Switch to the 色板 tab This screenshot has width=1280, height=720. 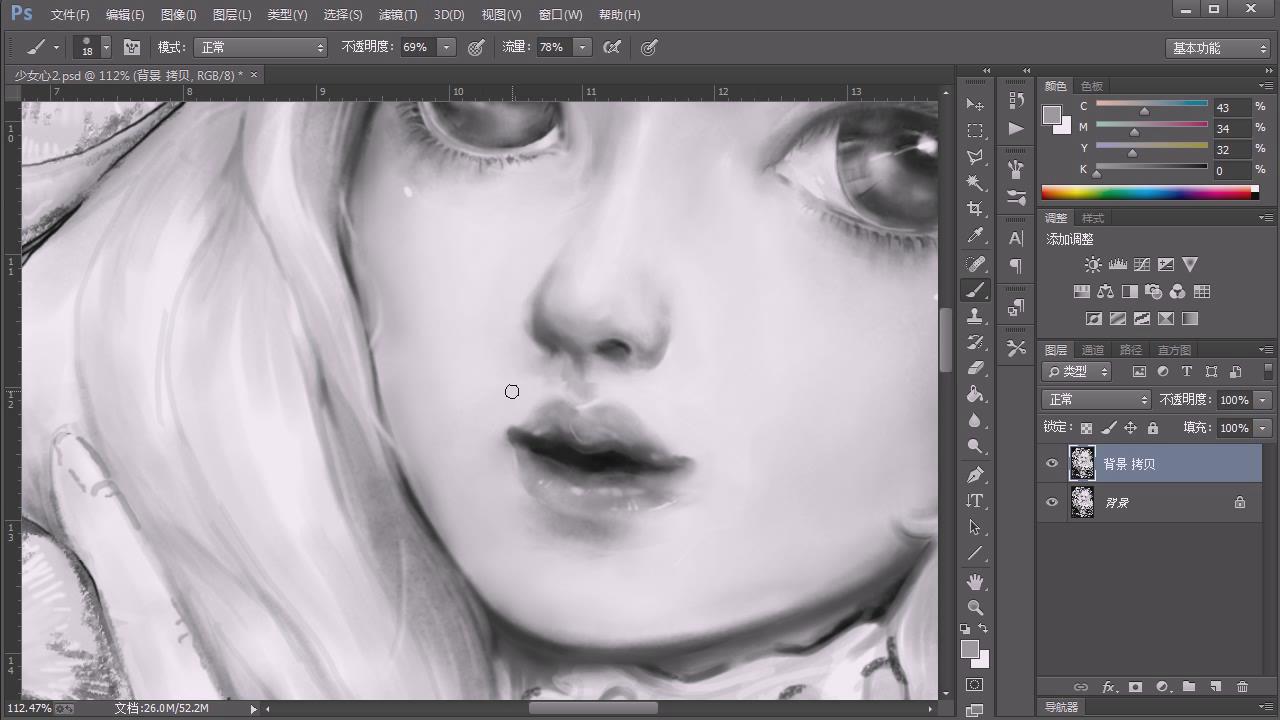pyautogui.click(x=1092, y=86)
